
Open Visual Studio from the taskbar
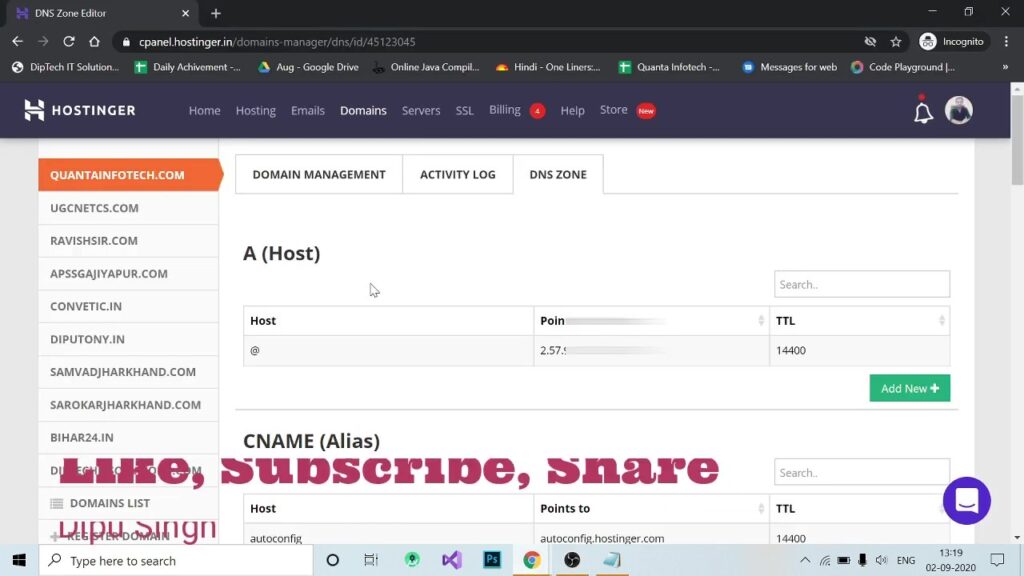pyautogui.click(x=451, y=560)
